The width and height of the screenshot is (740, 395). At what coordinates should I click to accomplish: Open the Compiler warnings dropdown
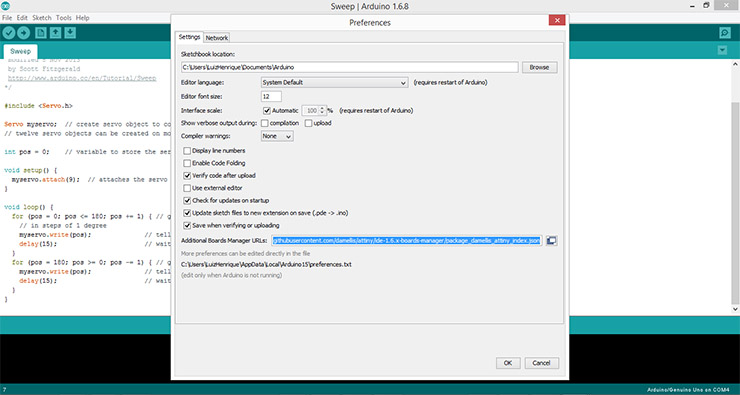[277, 136]
